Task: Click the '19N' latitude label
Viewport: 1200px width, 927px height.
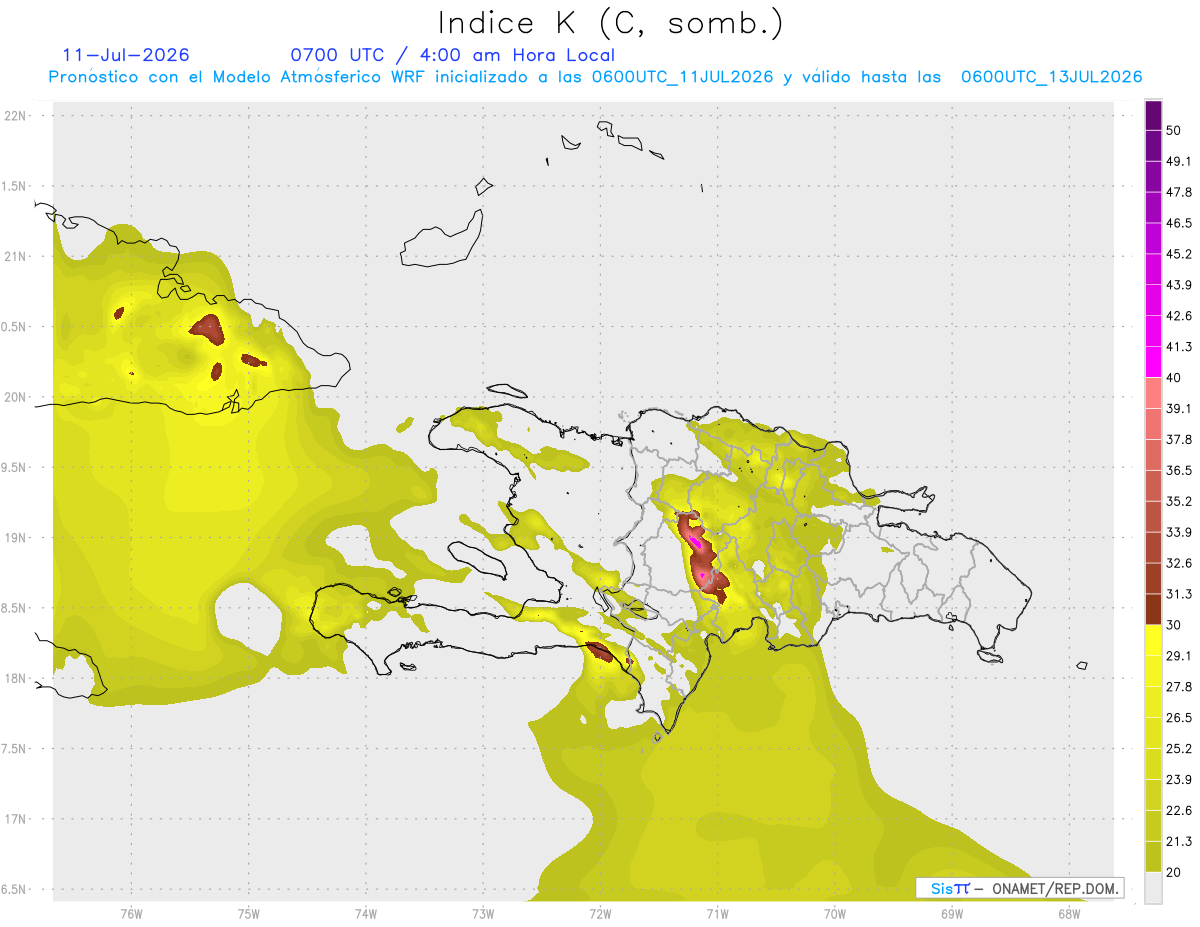Action: [x=17, y=538]
